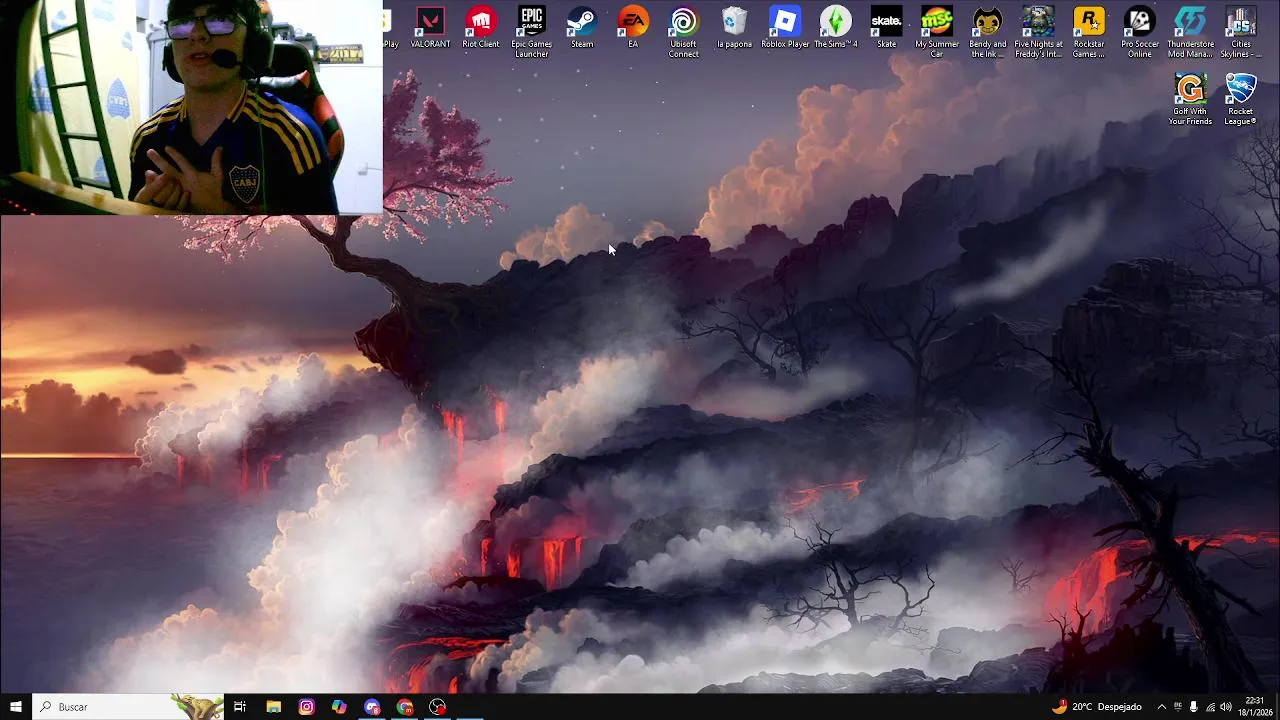Click the Buscar taskbar search box
Screen dimensions: 1280x720
(x=127, y=707)
